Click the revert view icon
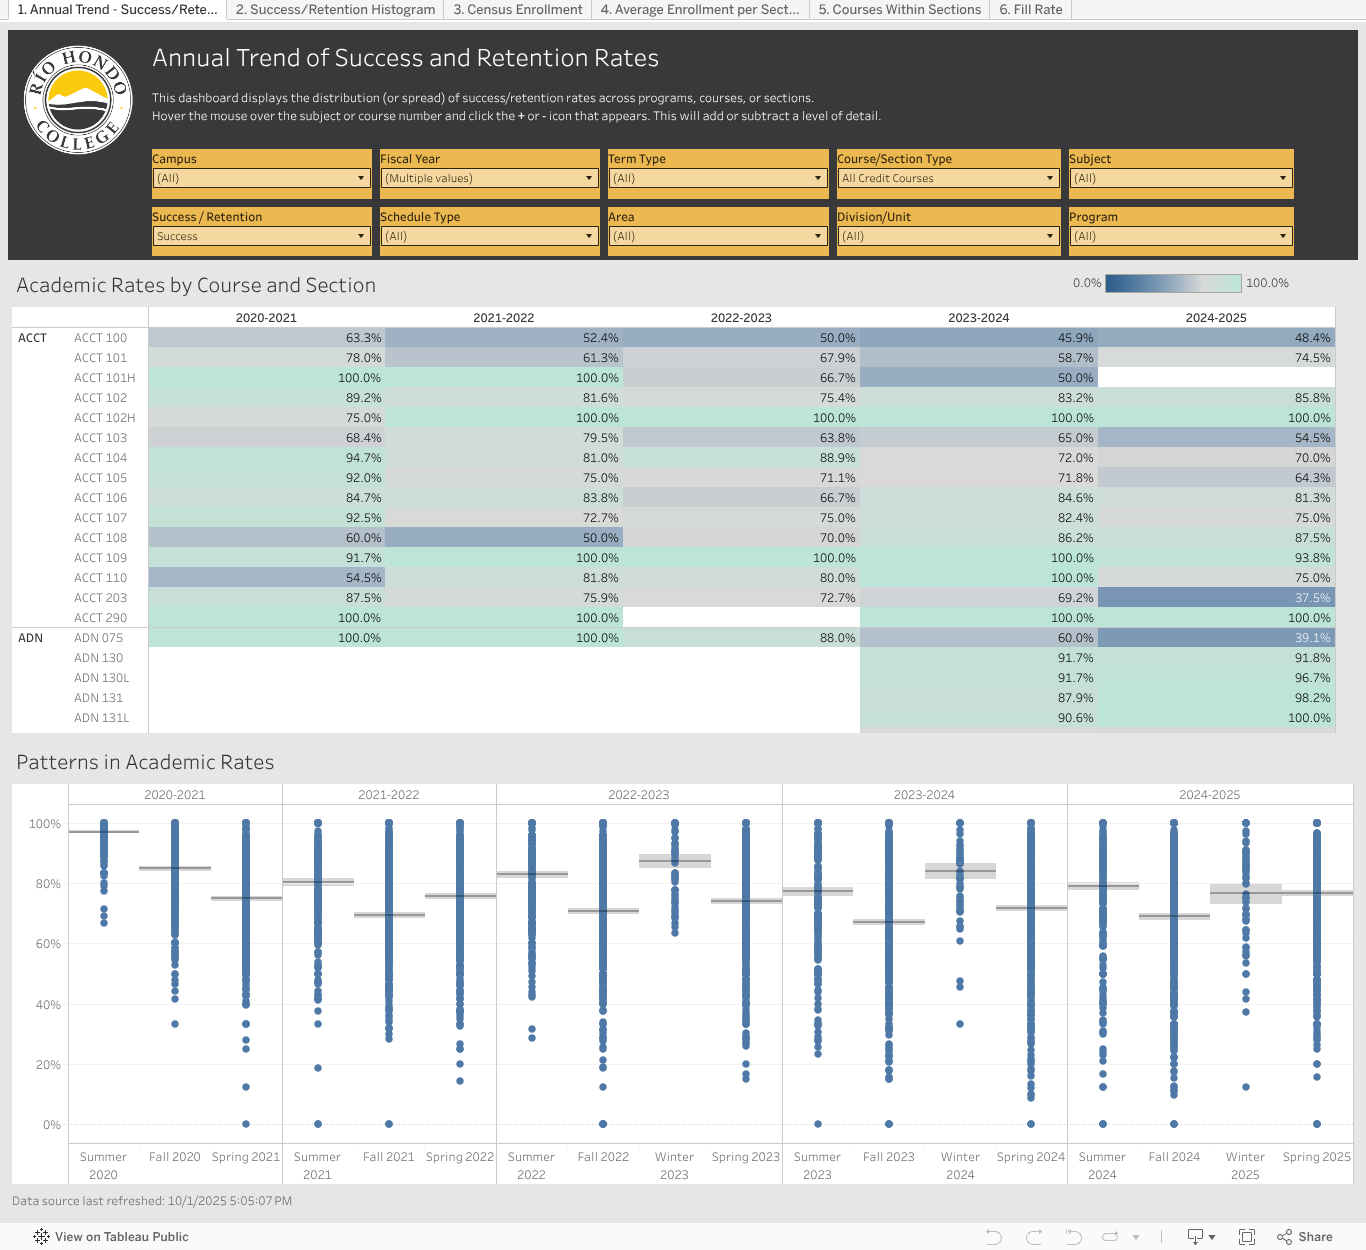The width and height of the screenshot is (1366, 1250). point(1073,1237)
